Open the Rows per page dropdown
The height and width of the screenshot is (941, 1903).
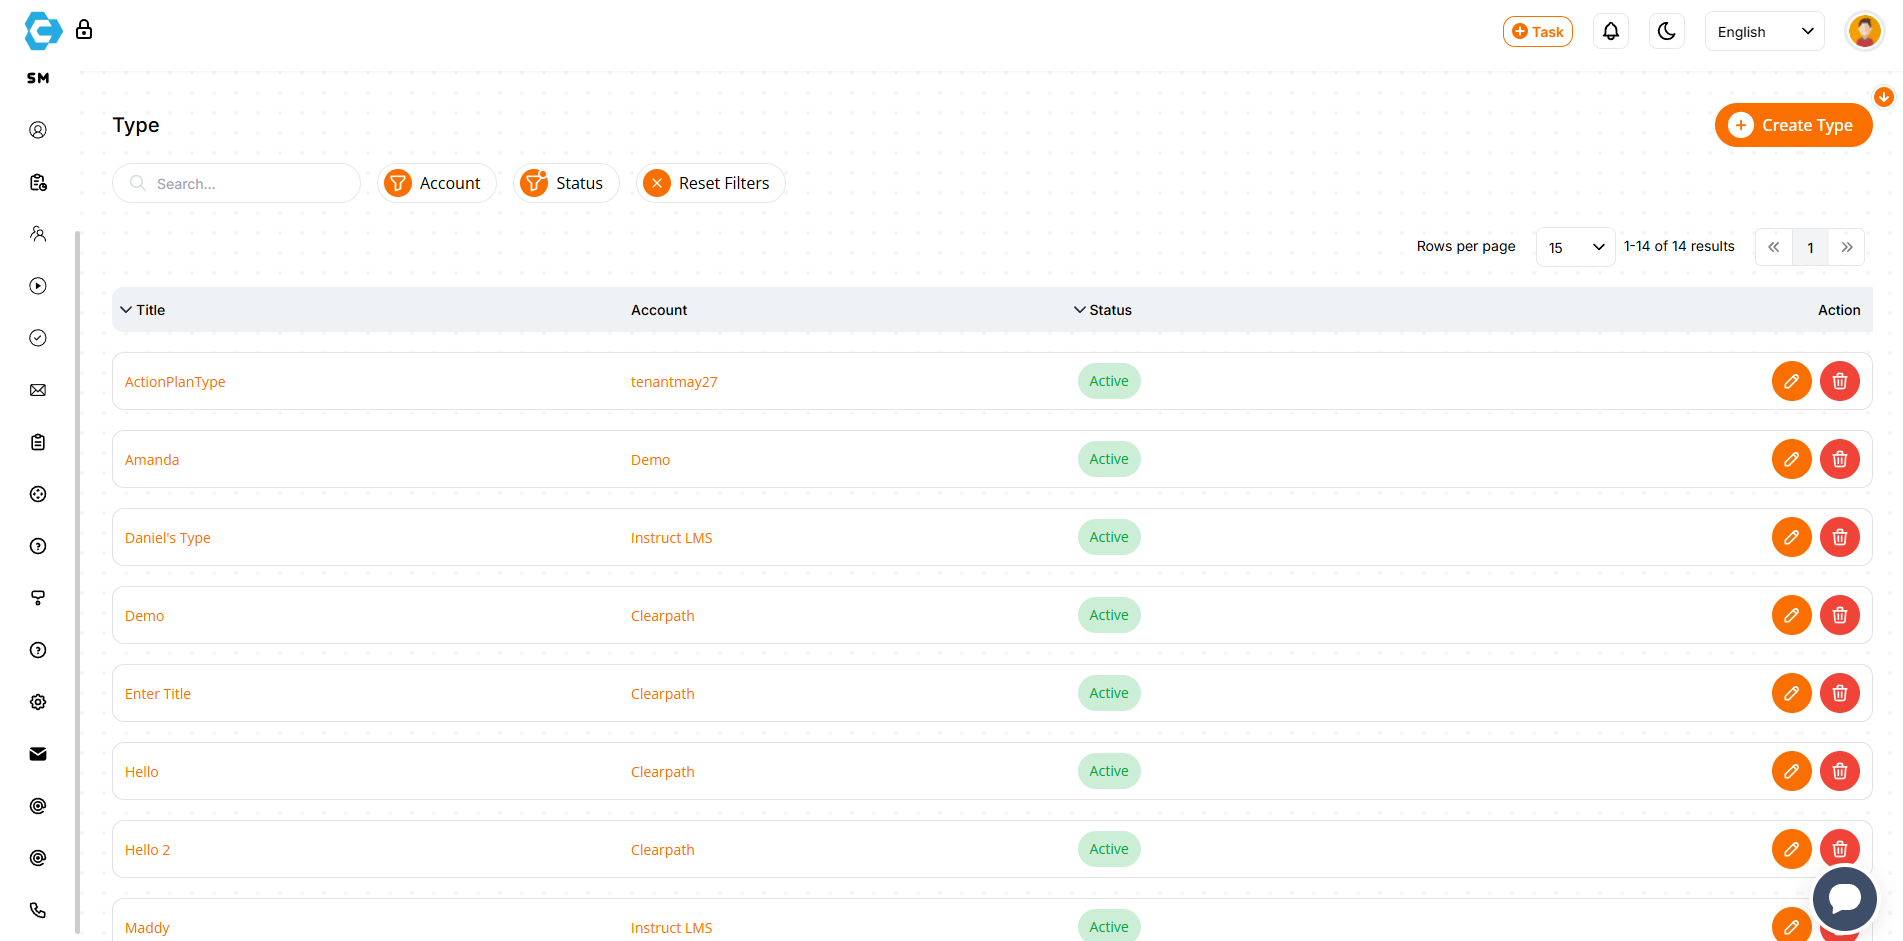1575,247
